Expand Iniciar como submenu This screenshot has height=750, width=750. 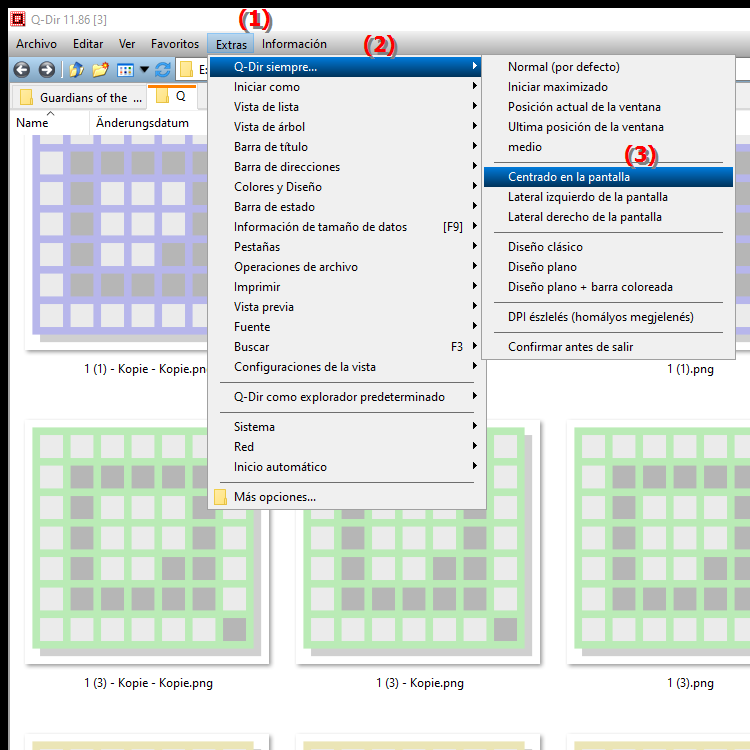pyautogui.click(x=345, y=87)
